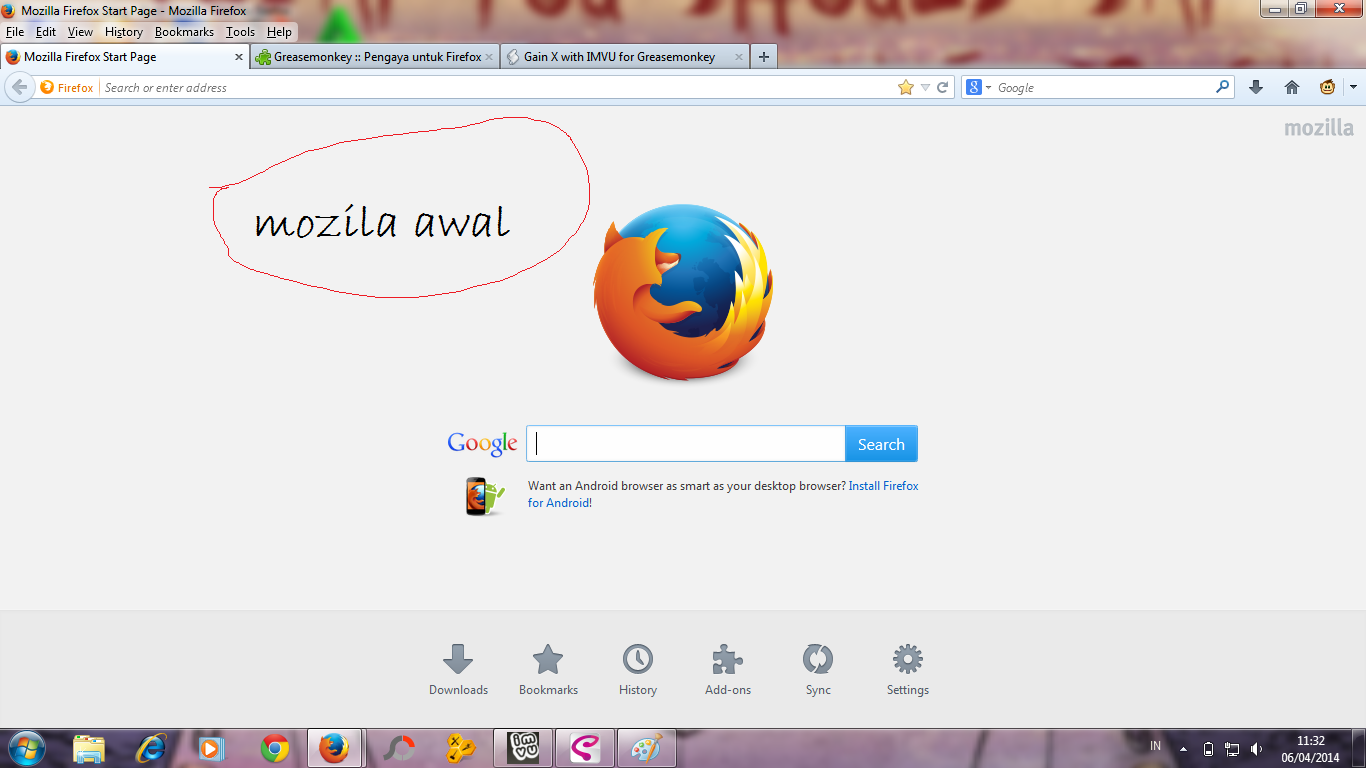Click the large Firefox logo
Screen dimensions: 1366x768
click(x=683, y=292)
